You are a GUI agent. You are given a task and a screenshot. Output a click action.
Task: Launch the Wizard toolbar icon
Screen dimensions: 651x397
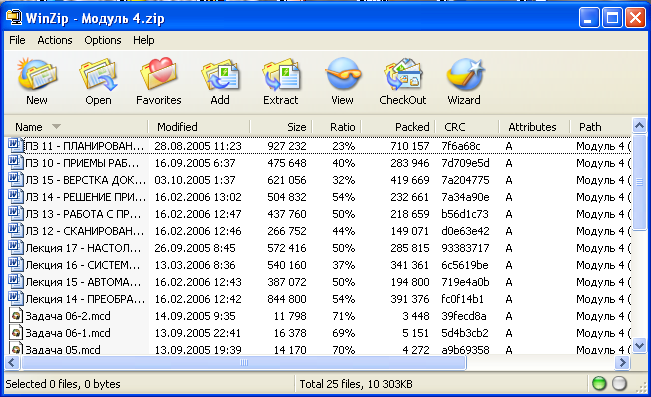click(465, 75)
